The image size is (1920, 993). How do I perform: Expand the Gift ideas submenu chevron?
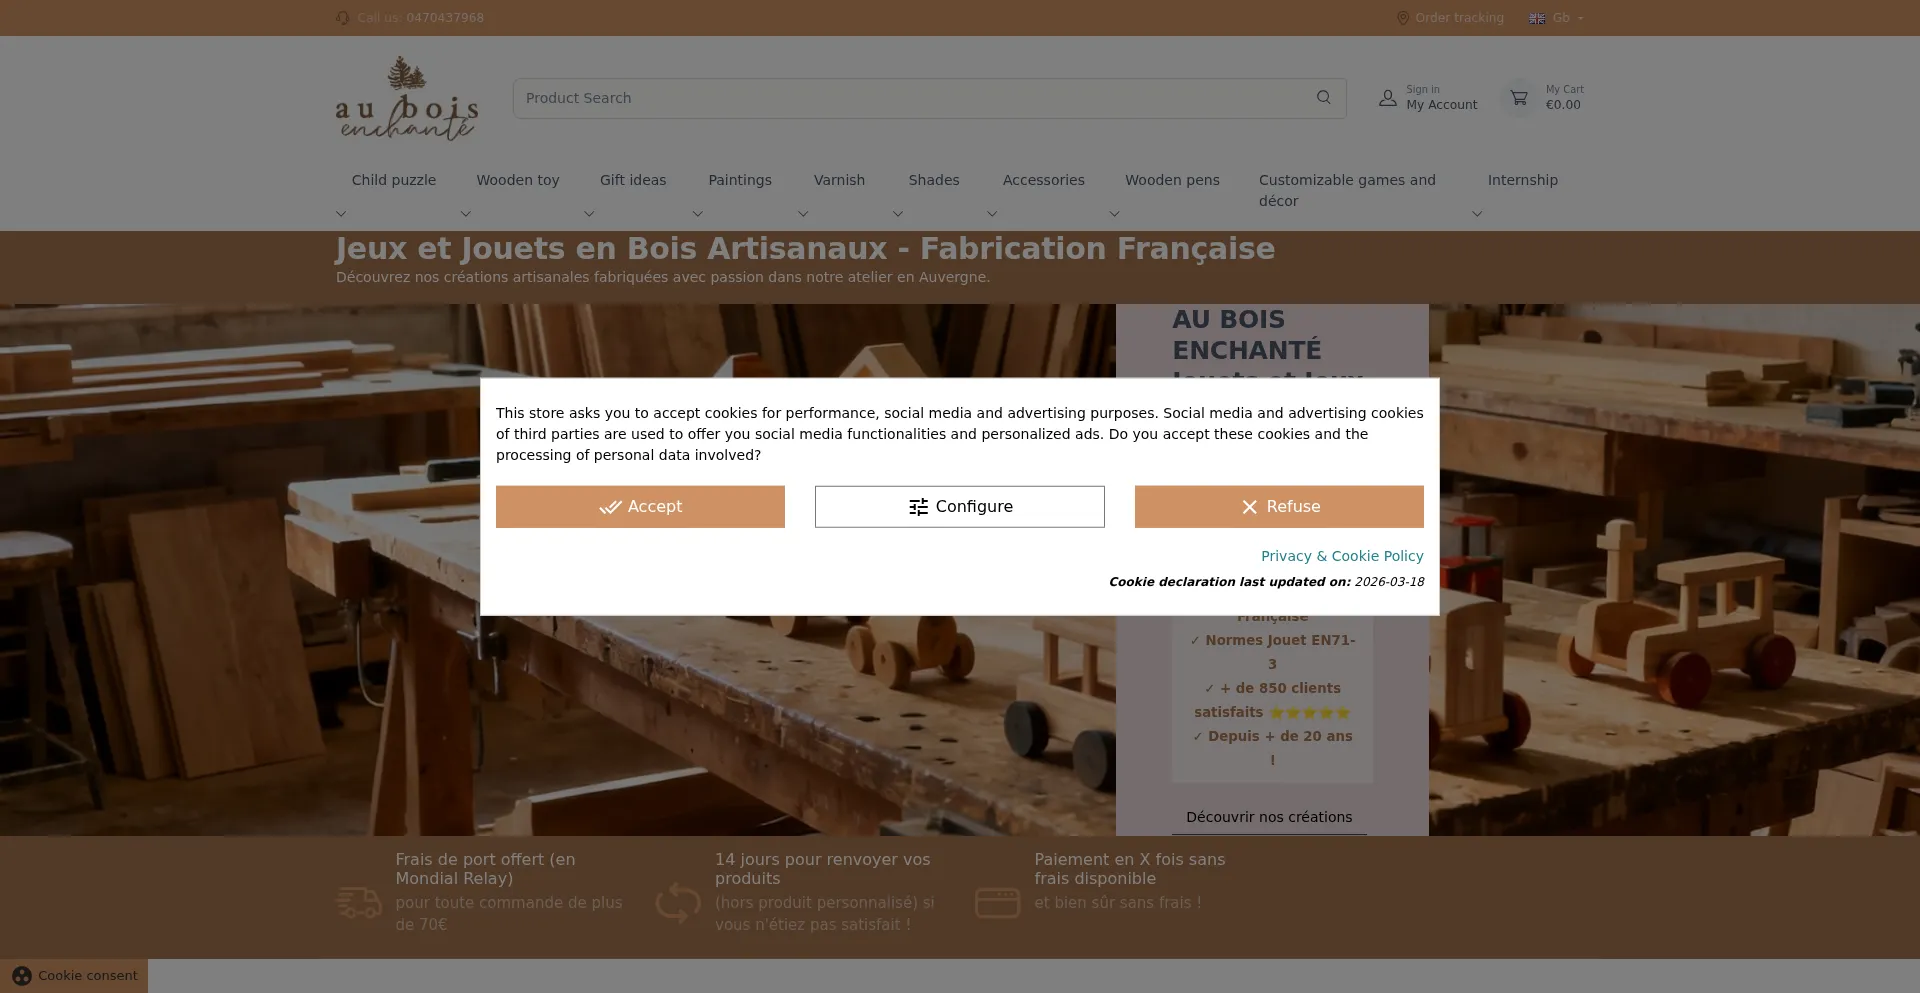tap(589, 214)
